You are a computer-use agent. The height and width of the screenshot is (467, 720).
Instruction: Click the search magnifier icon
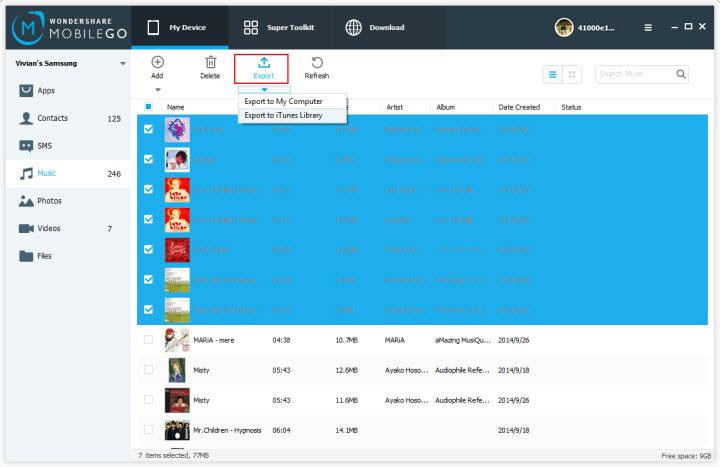[681, 74]
